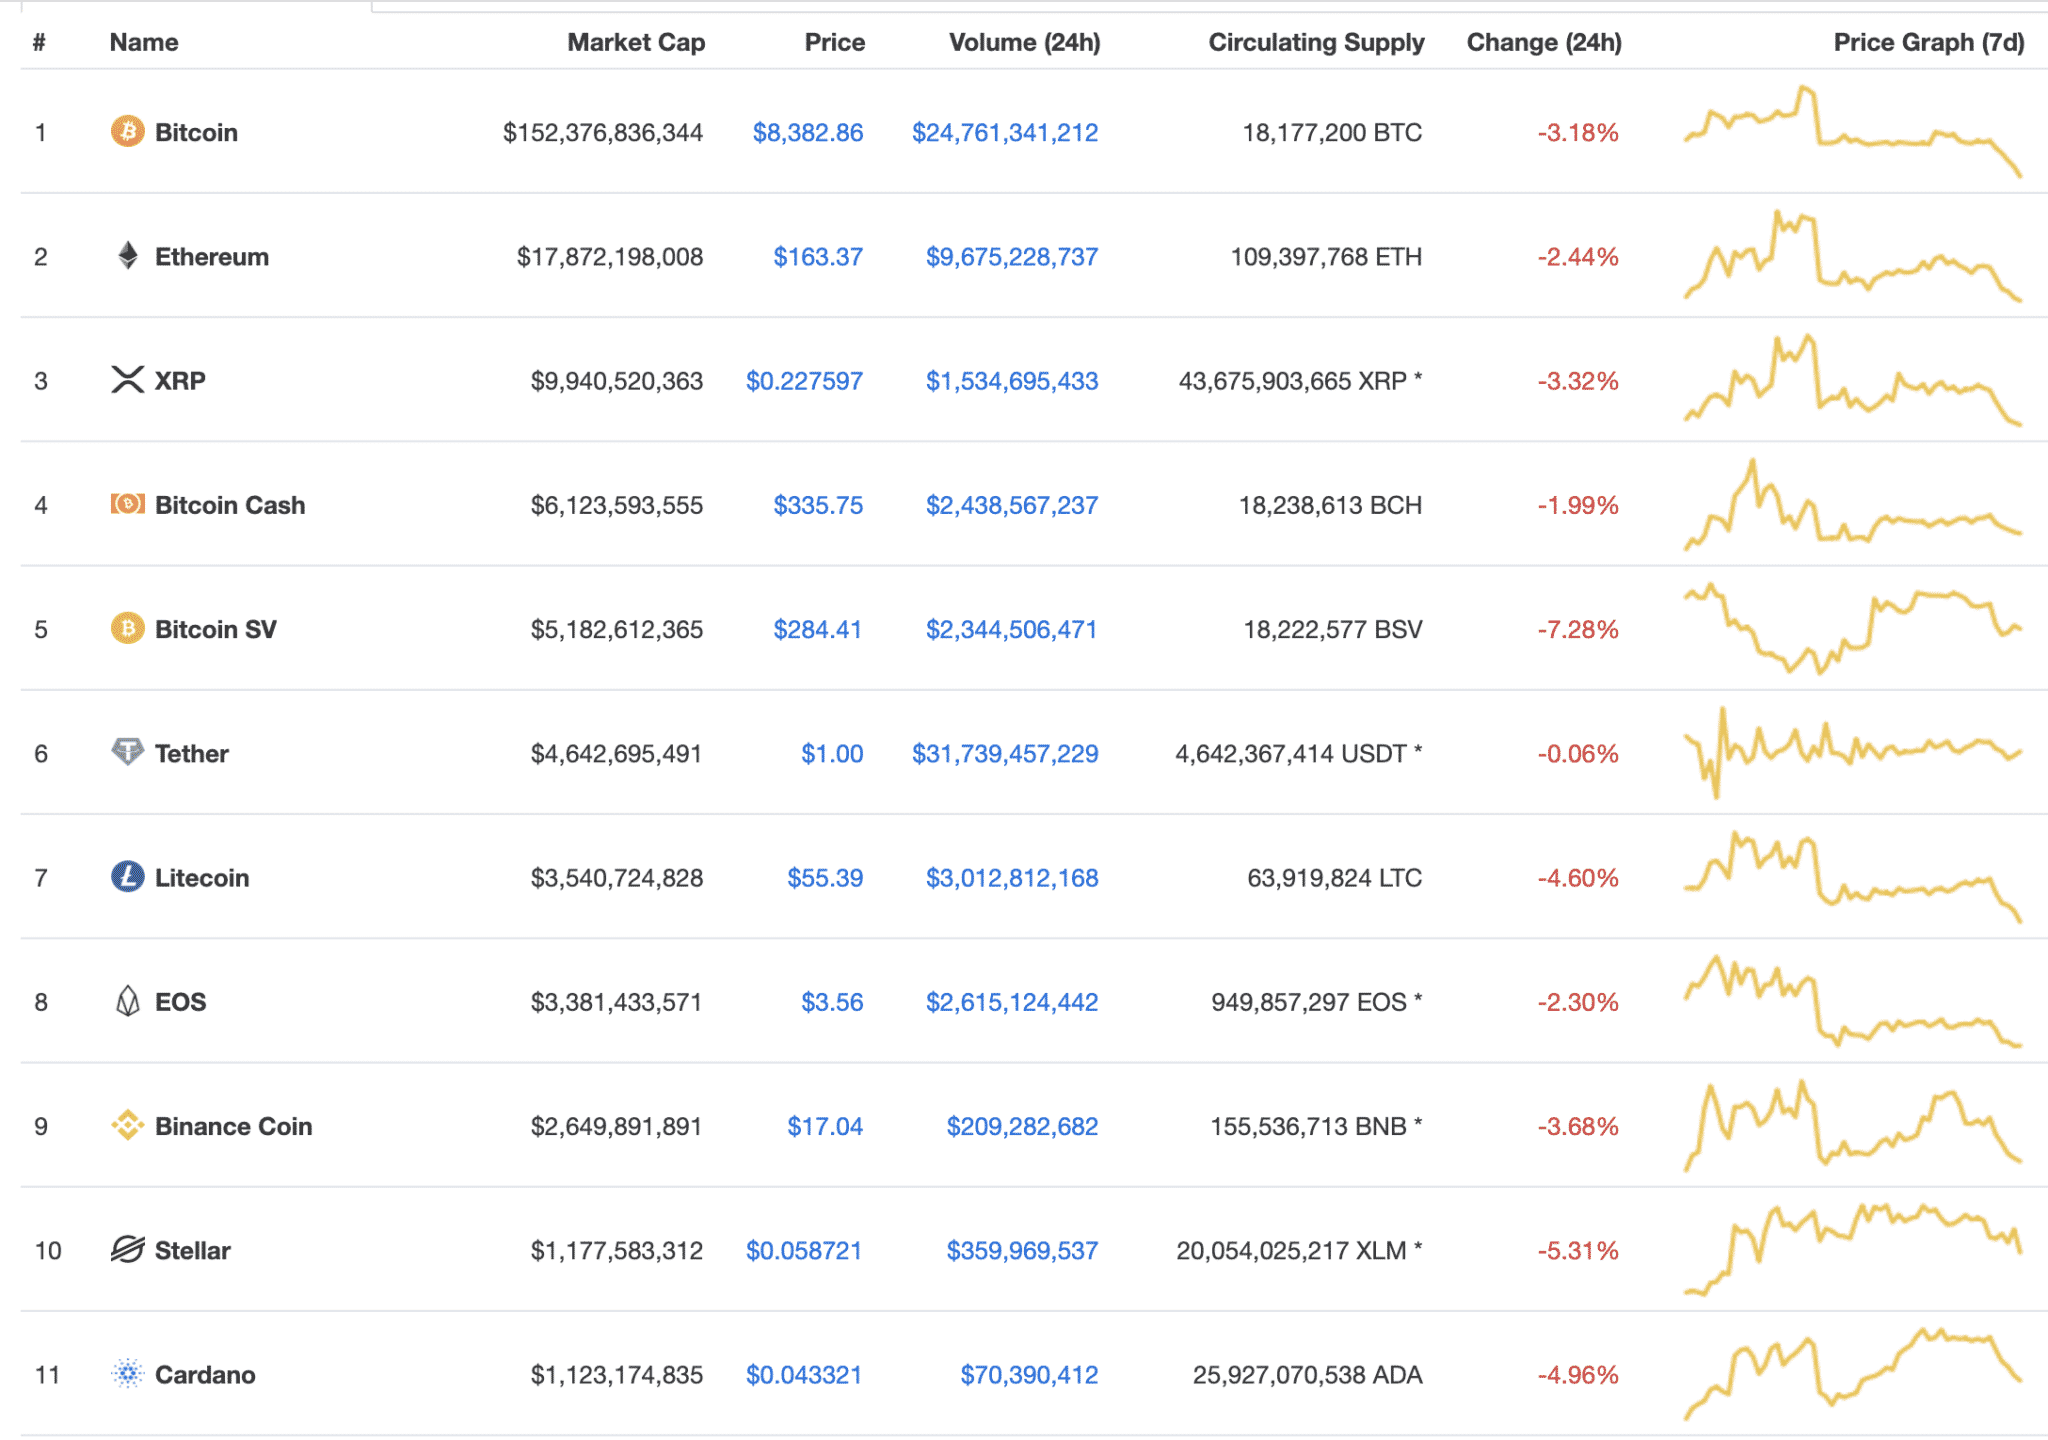Select Stellar change -5.31%
Screen dimensions: 2048x1440
pyautogui.click(x=1578, y=1250)
